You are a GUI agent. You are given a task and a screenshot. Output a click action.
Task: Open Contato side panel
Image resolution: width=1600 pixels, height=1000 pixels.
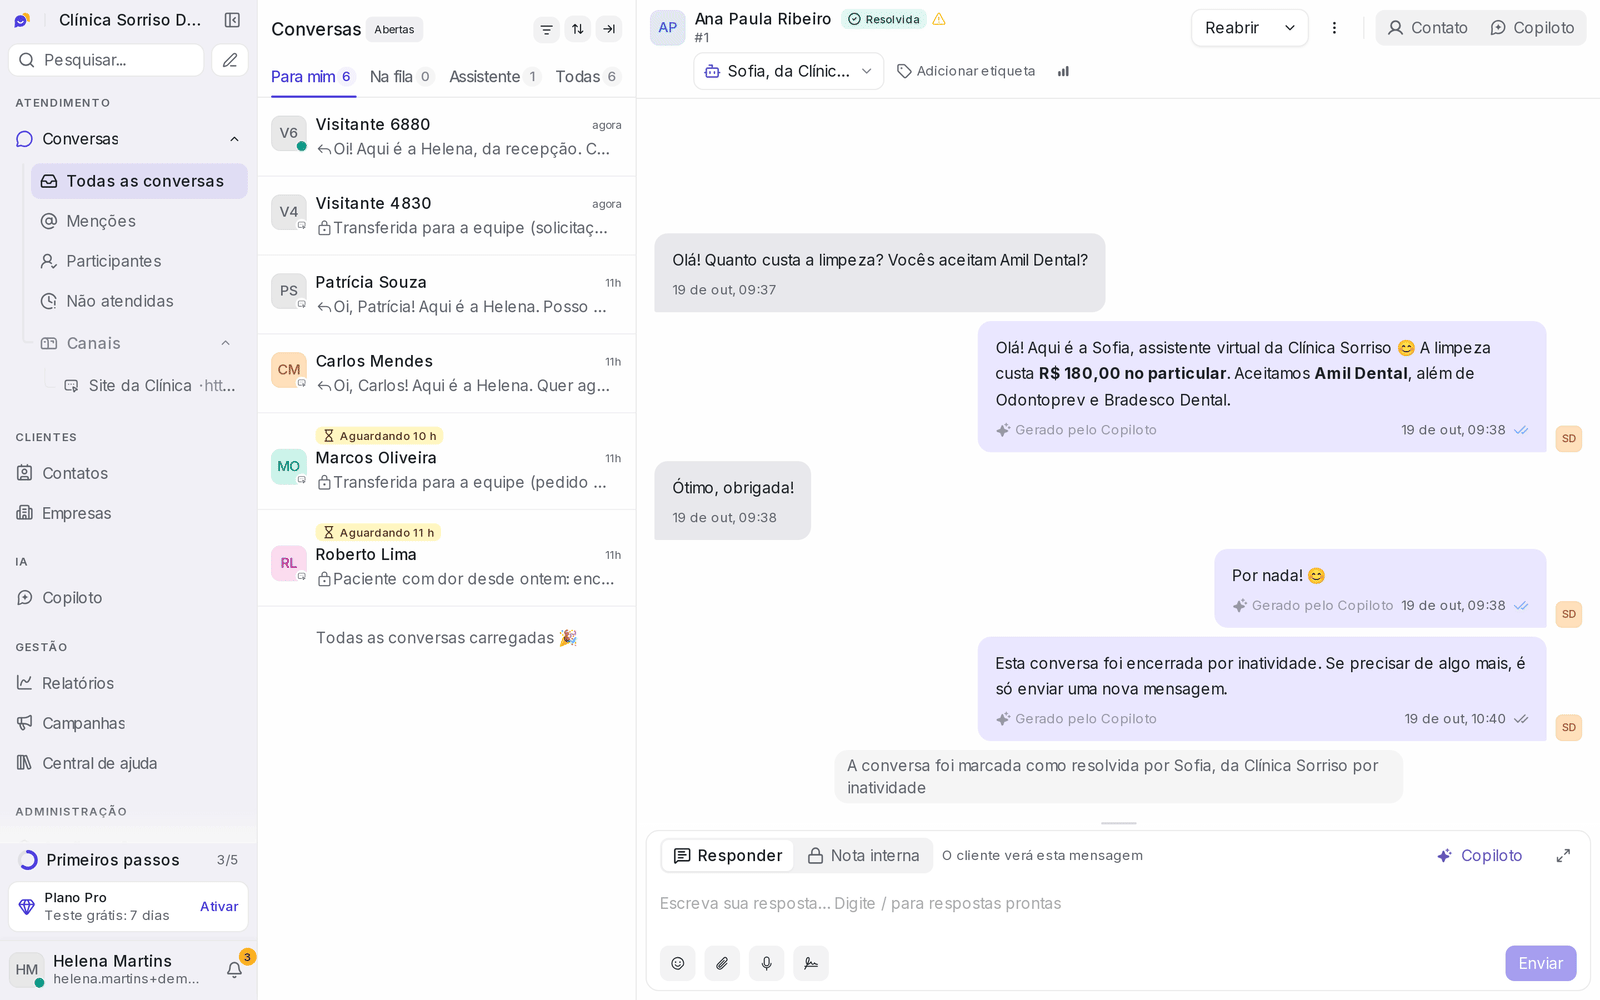[1428, 28]
